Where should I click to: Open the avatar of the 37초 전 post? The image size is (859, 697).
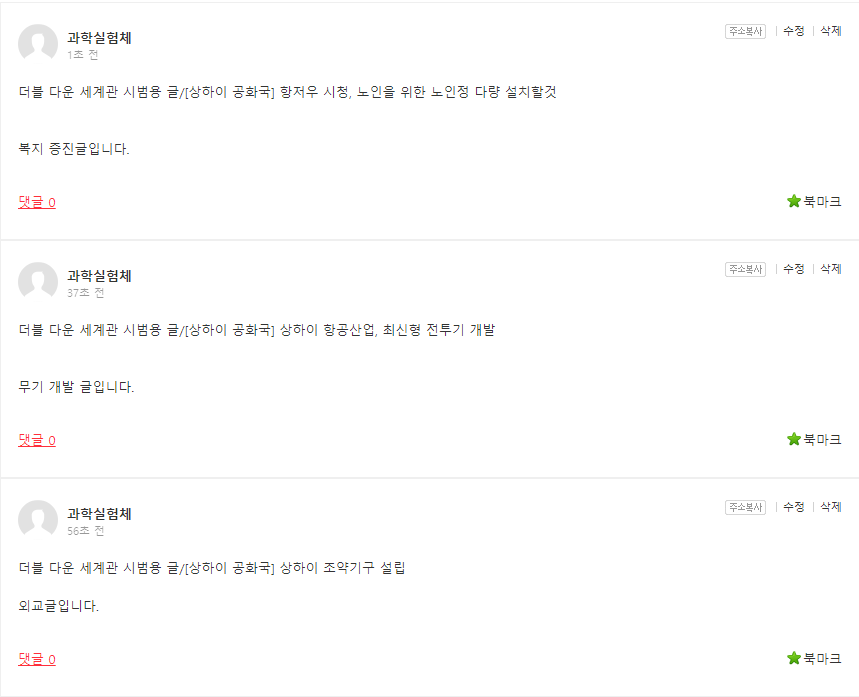tap(38, 282)
